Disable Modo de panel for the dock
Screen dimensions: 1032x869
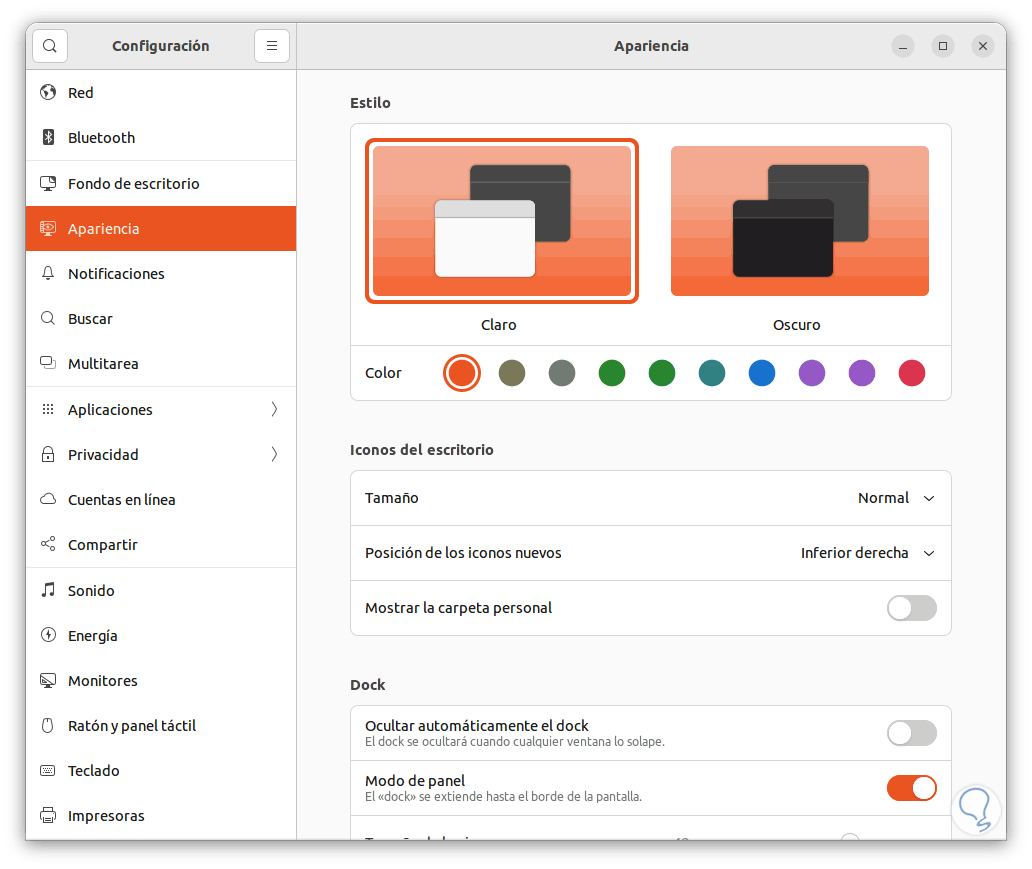point(911,787)
